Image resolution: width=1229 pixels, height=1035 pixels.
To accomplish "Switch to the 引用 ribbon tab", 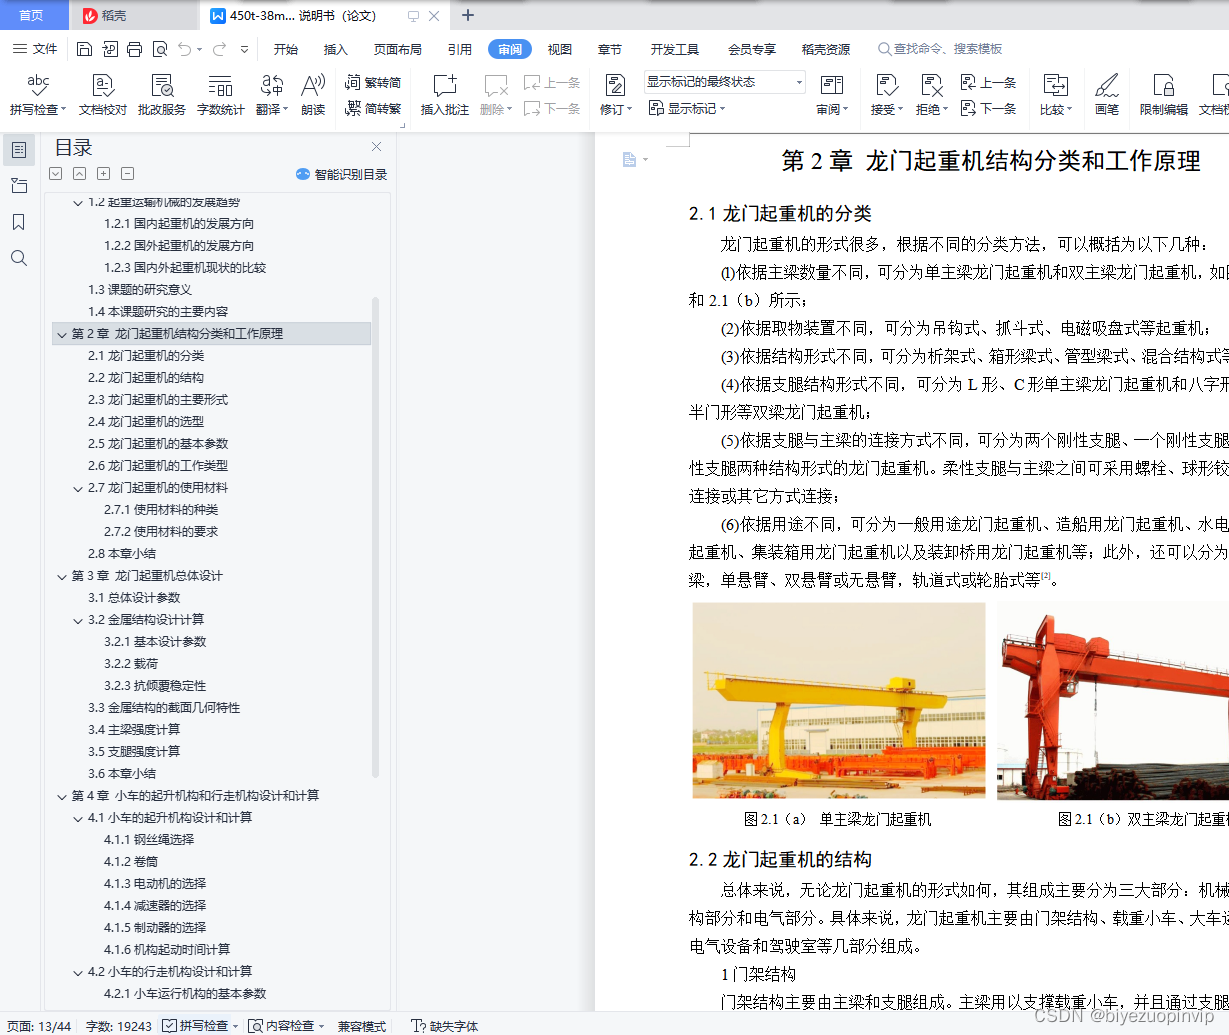I will tap(460, 49).
